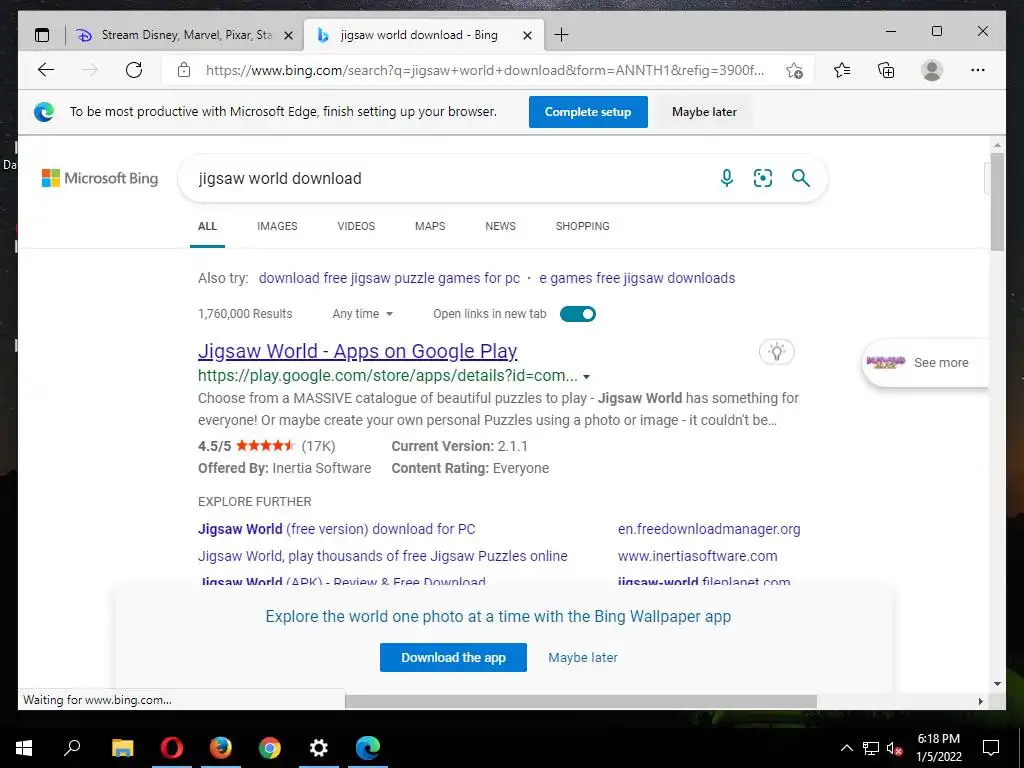Click the horizontal scrollbar thumb
The height and width of the screenshot is (768, 1024).
(x=581, y=701)
